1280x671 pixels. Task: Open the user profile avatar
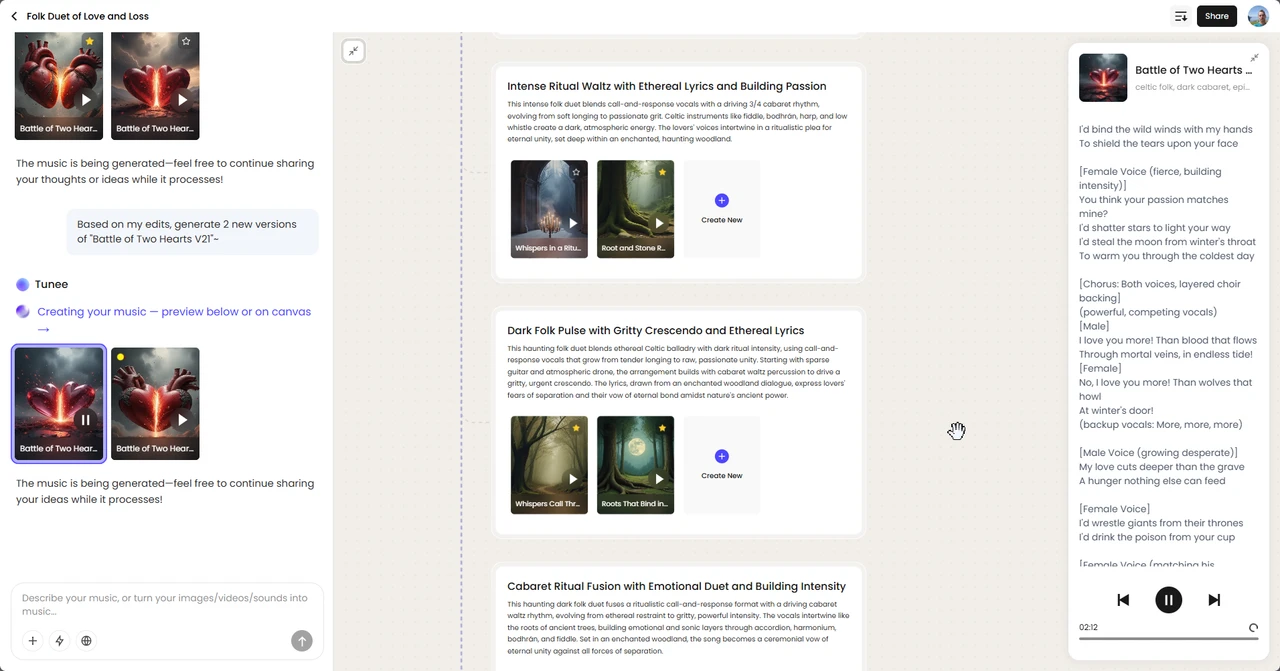[x=1258, y=16]
